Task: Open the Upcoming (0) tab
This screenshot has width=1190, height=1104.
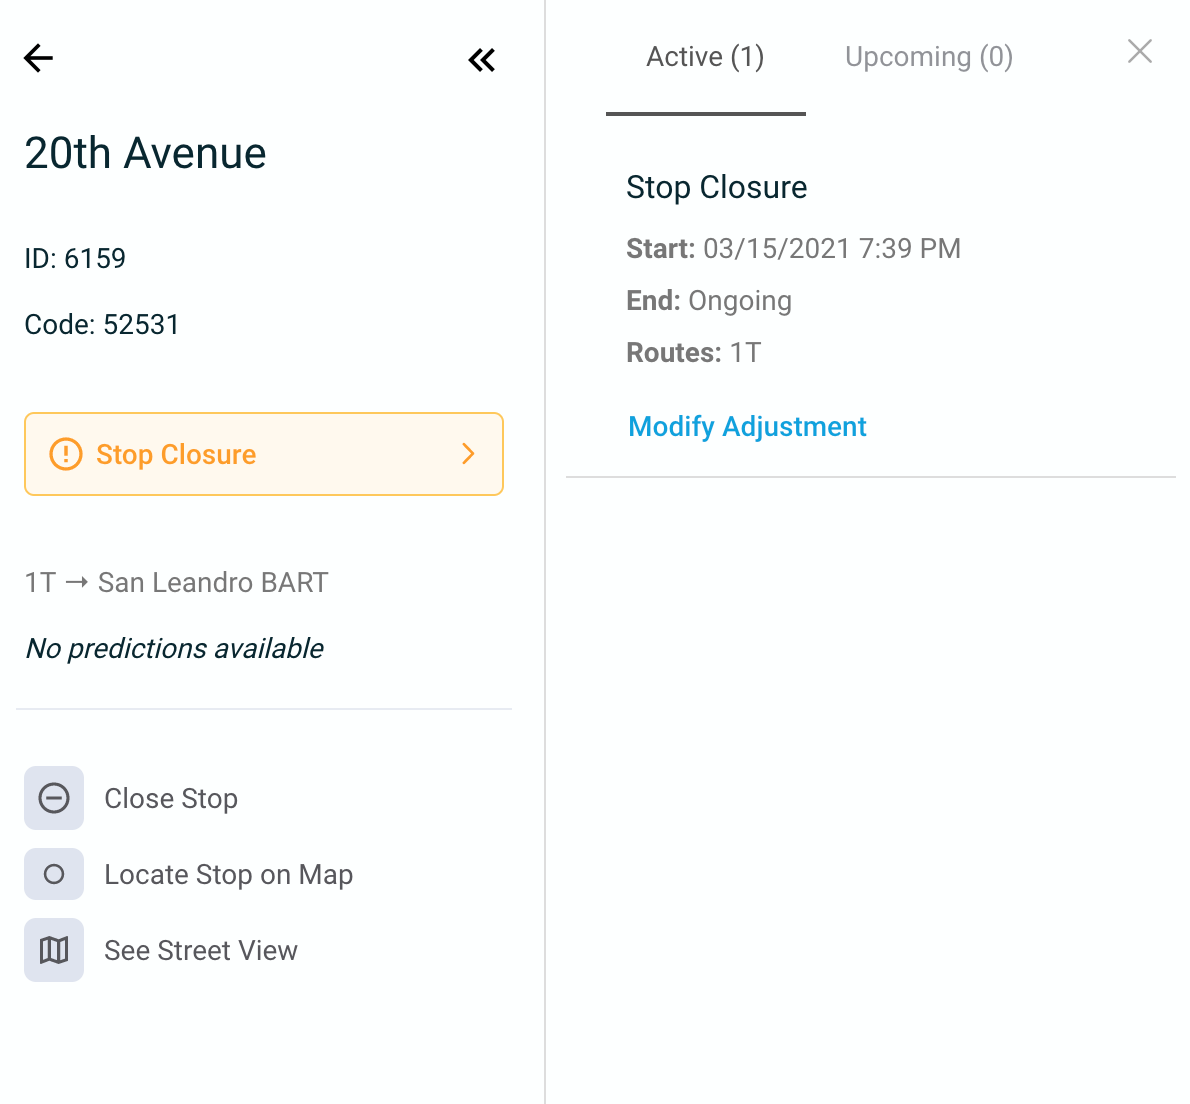Action: click(928, 57)
